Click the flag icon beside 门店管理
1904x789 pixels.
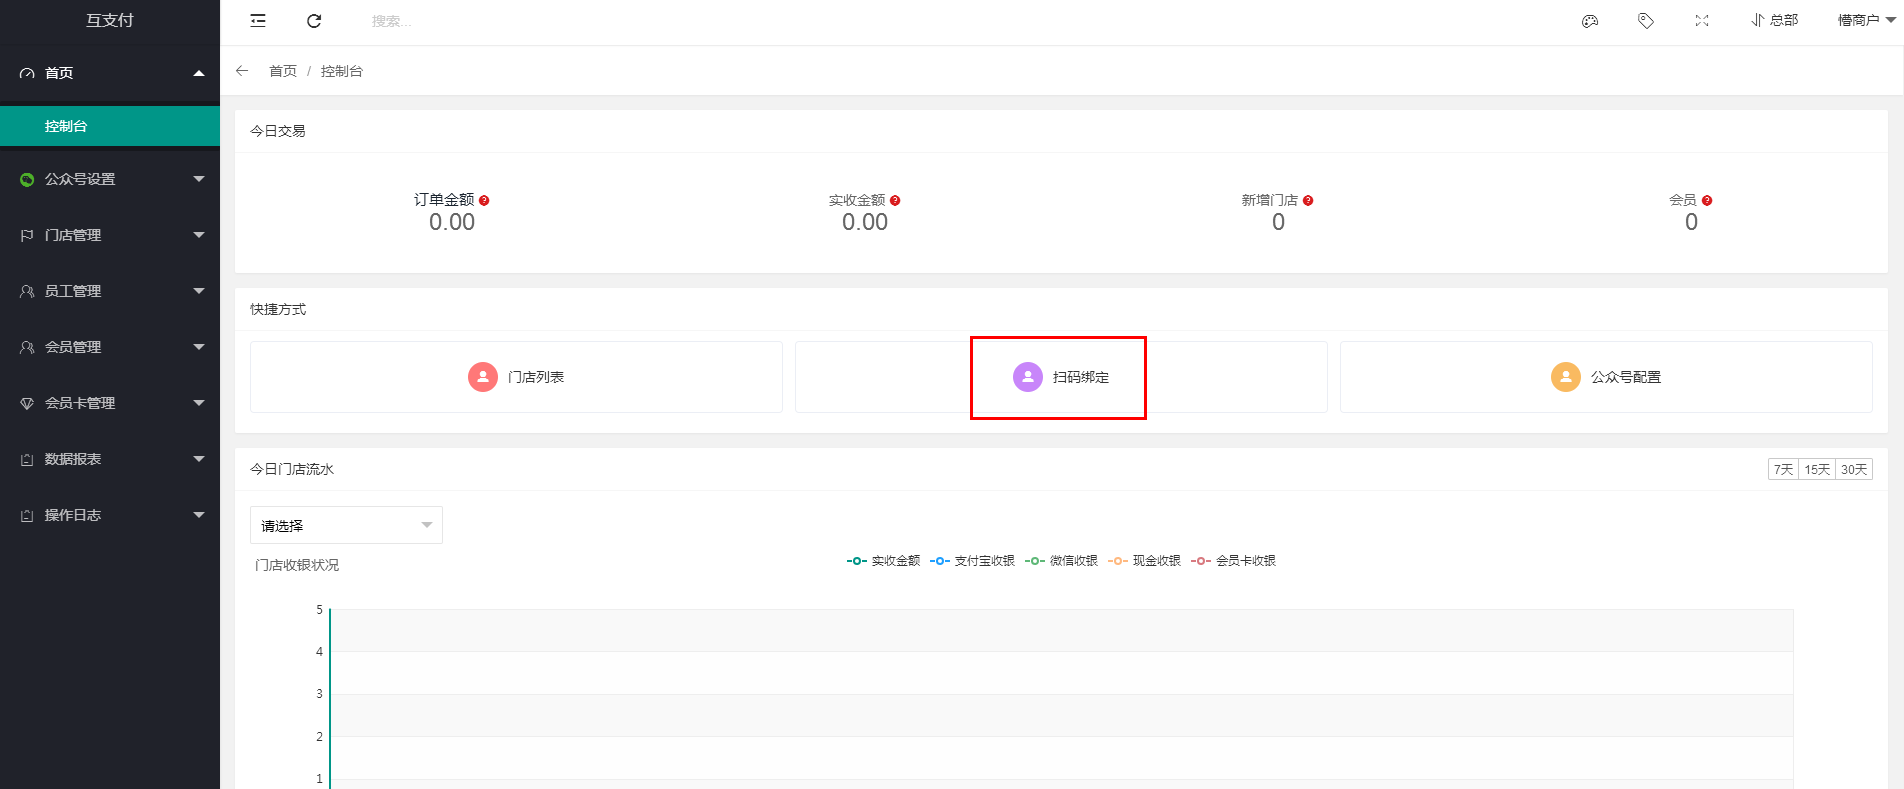coord(27,235)
